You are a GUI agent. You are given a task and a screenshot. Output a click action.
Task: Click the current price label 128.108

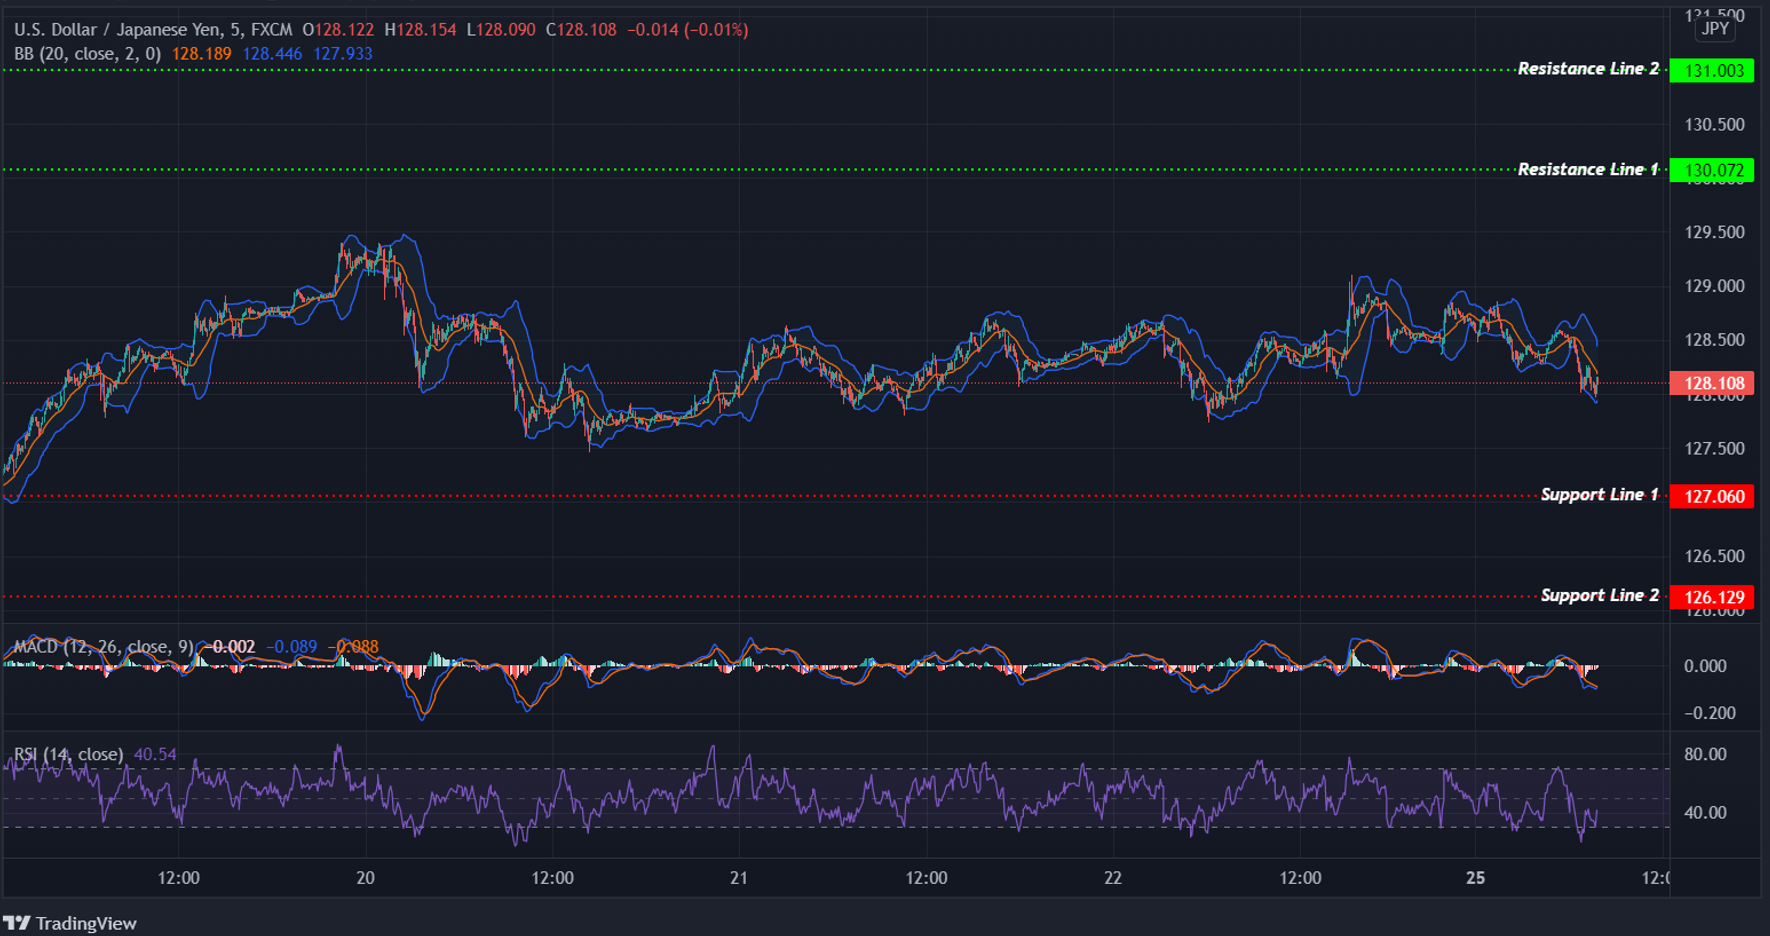point(1713,383)
